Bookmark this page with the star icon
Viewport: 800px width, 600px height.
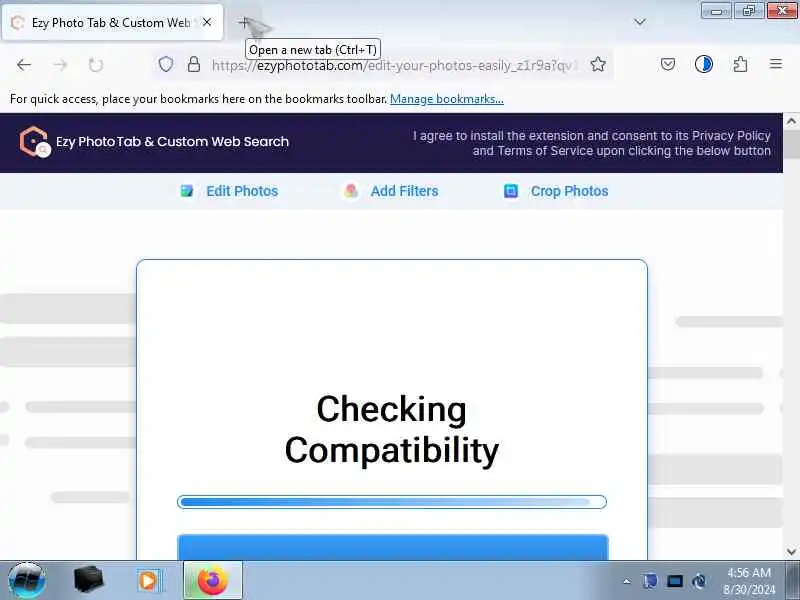598,65
